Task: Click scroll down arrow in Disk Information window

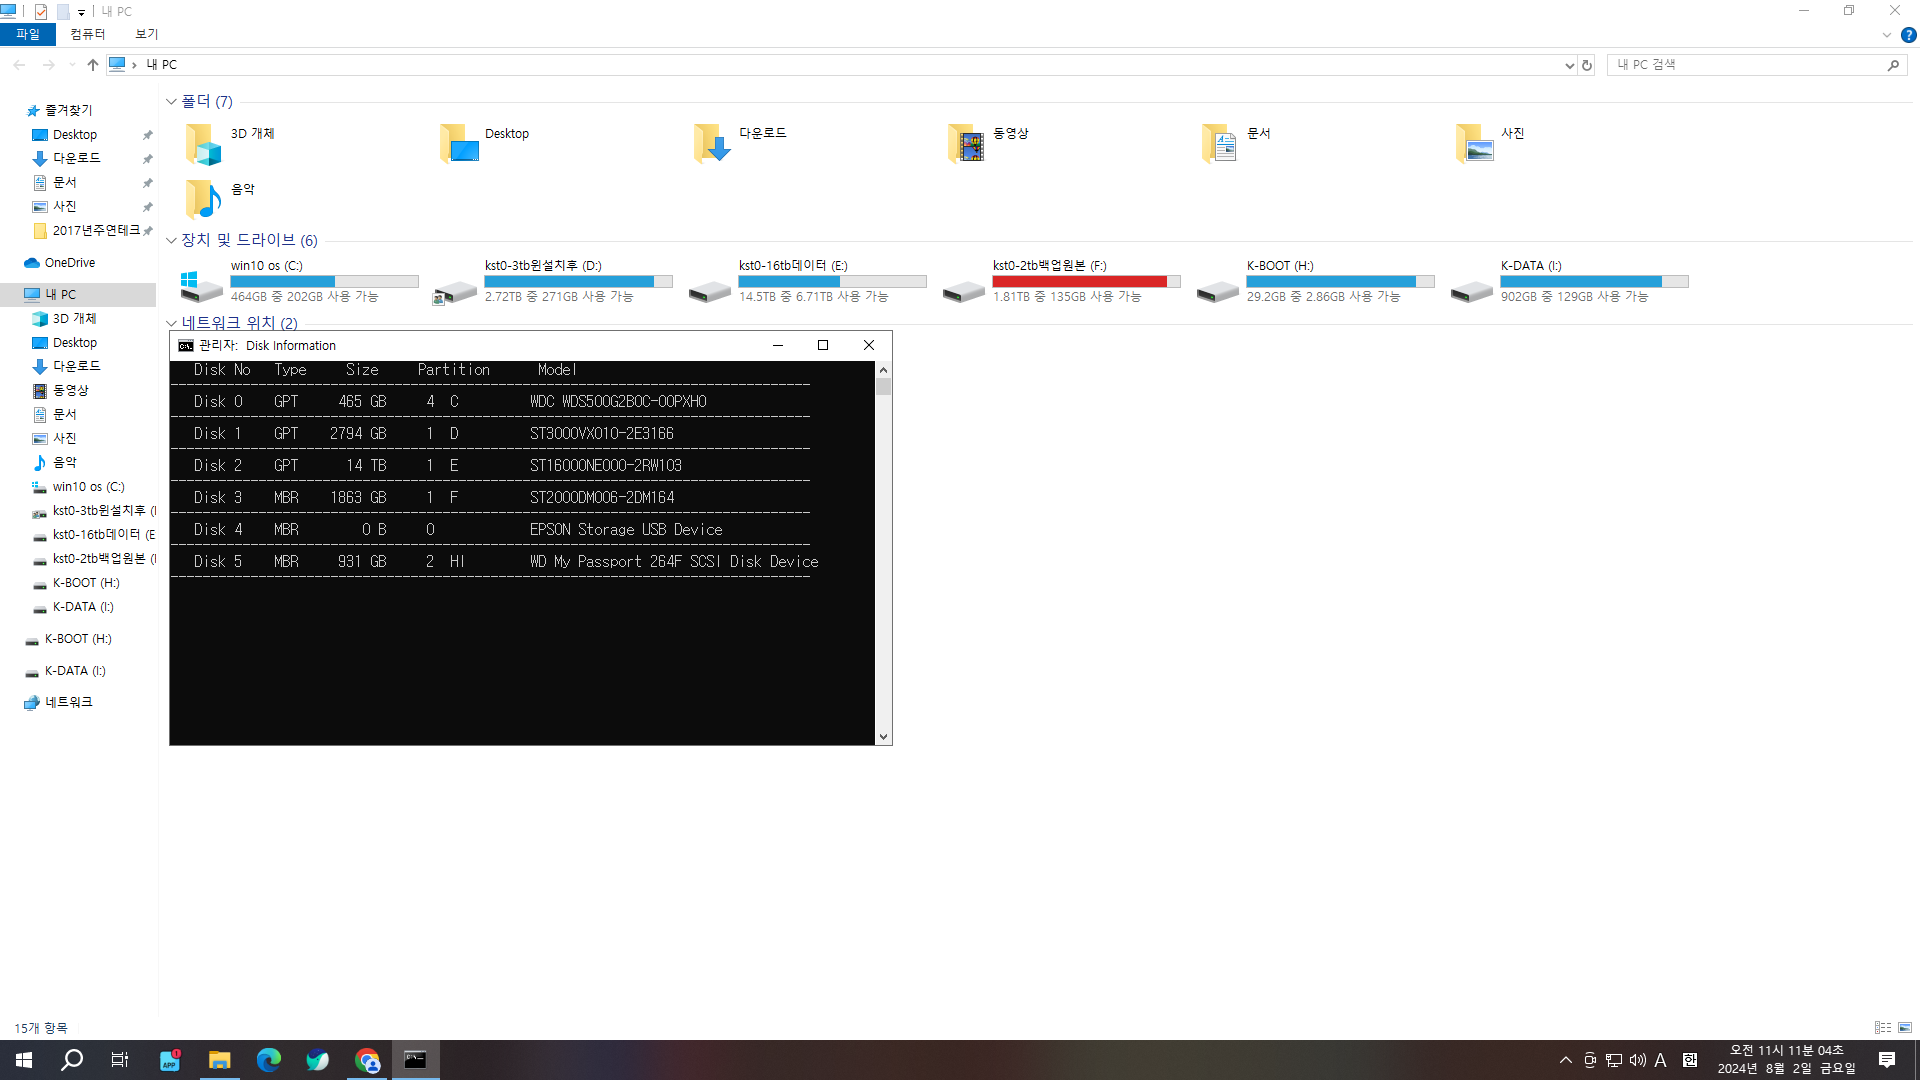Action: coord(883,737)
